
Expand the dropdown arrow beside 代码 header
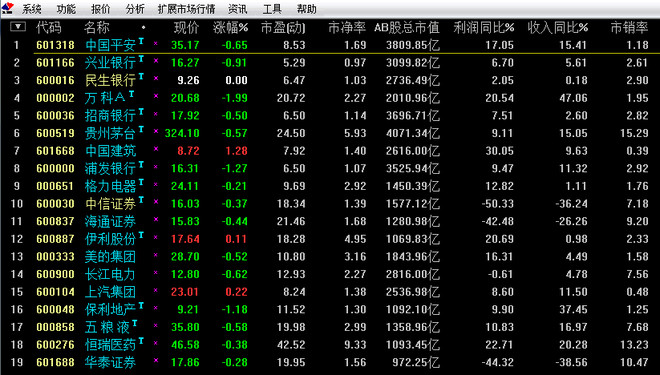(x=18, y=27)
